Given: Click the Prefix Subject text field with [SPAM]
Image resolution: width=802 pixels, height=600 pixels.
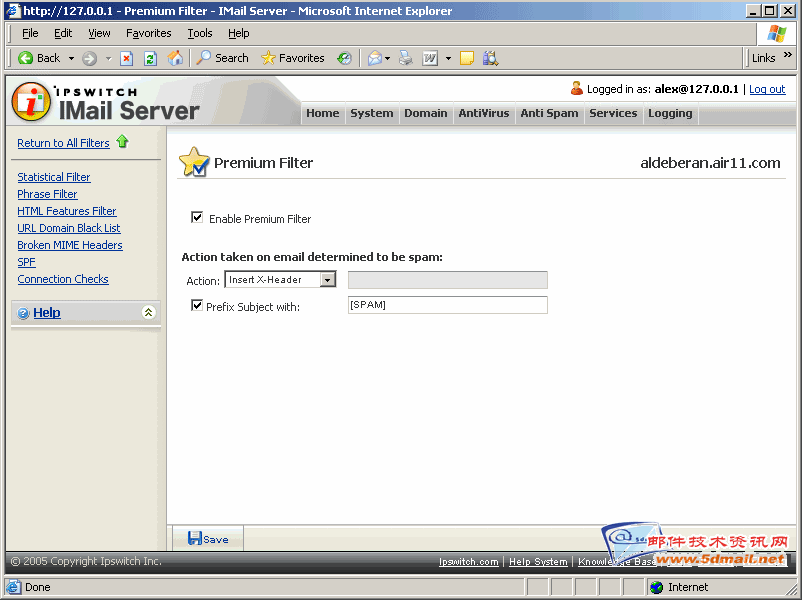Looking at the screenshot, I should click(x=447, y=305).
